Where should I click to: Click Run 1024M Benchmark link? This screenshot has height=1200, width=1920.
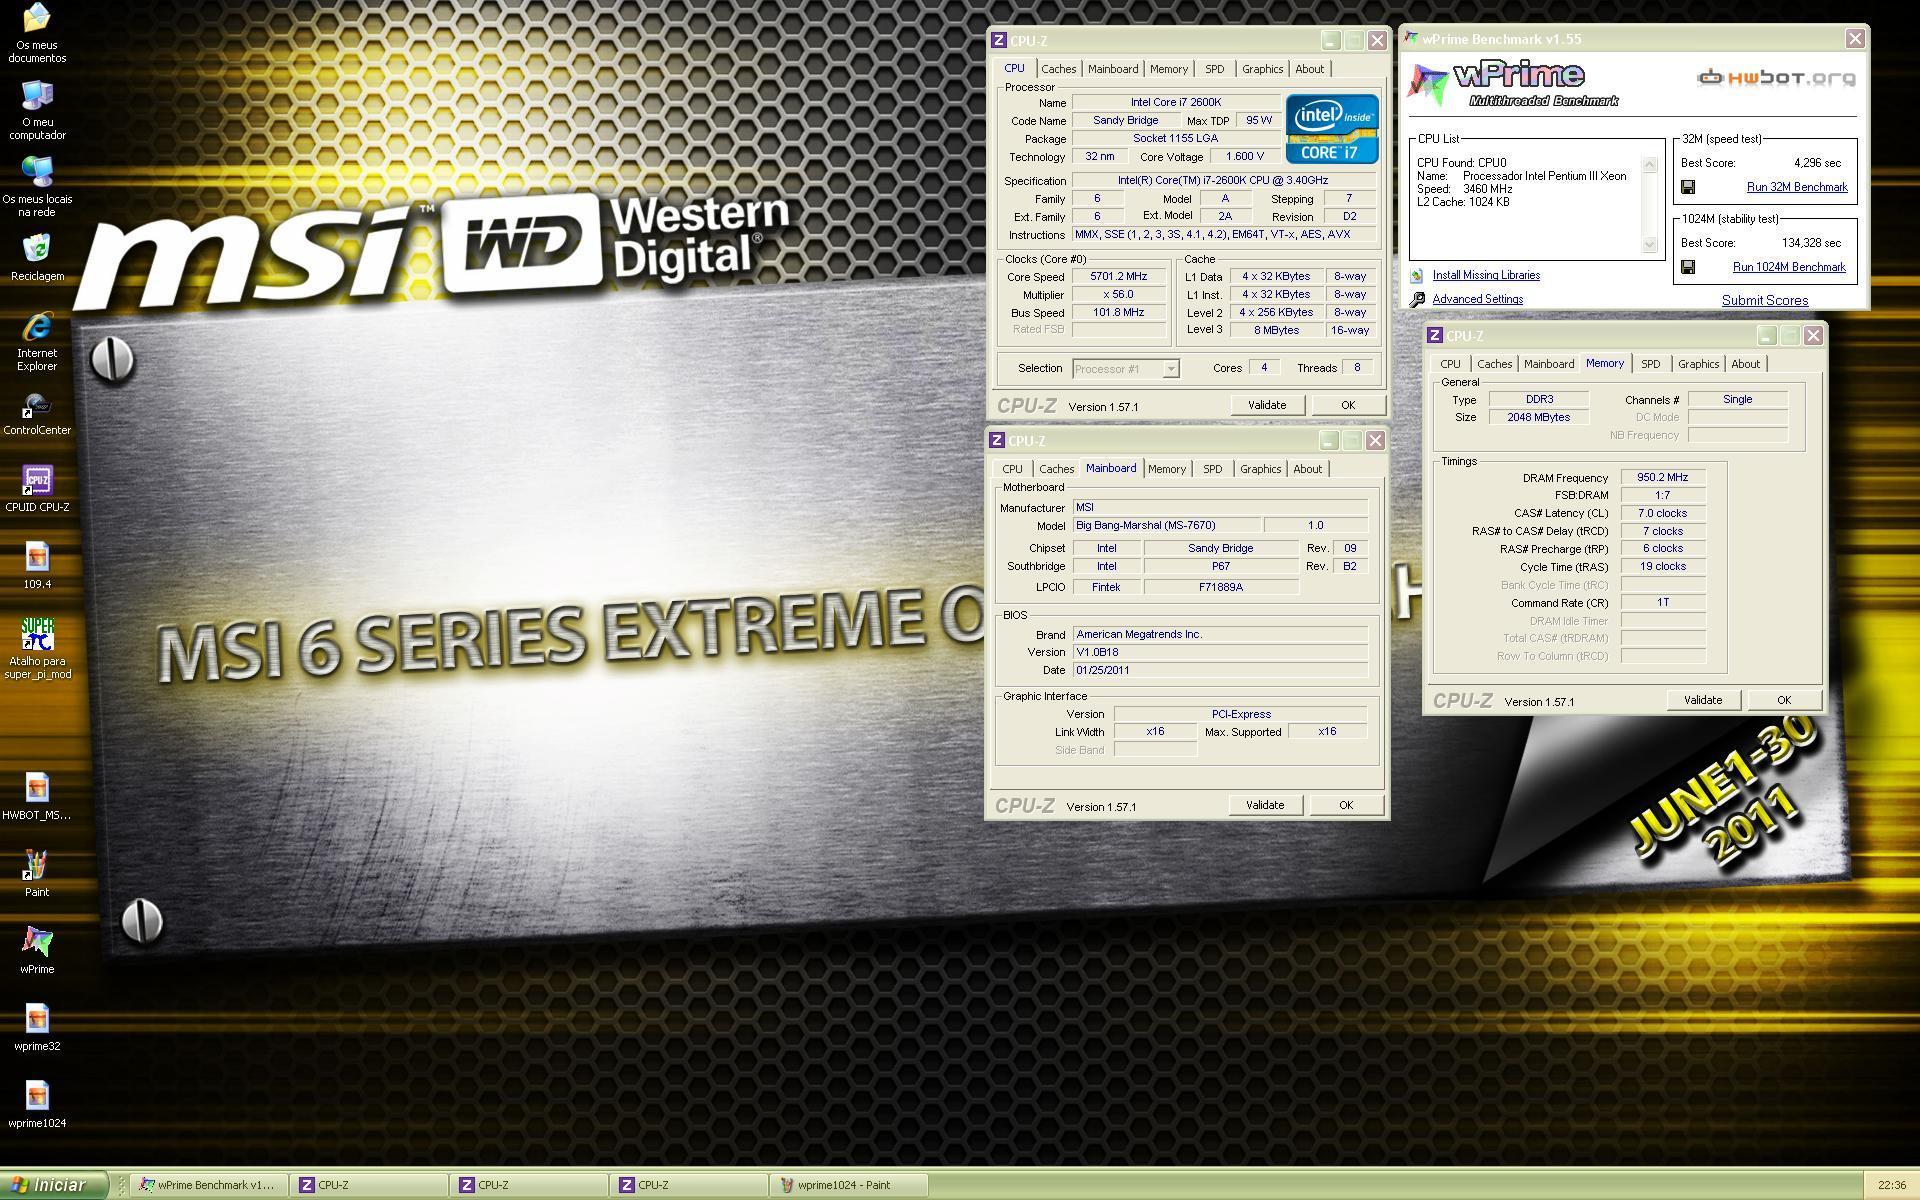tap(1789, 267)
